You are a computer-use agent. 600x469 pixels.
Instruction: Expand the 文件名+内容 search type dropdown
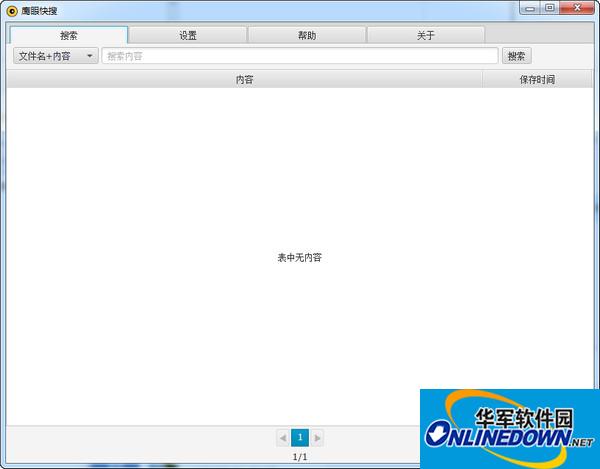click(55, 56)
